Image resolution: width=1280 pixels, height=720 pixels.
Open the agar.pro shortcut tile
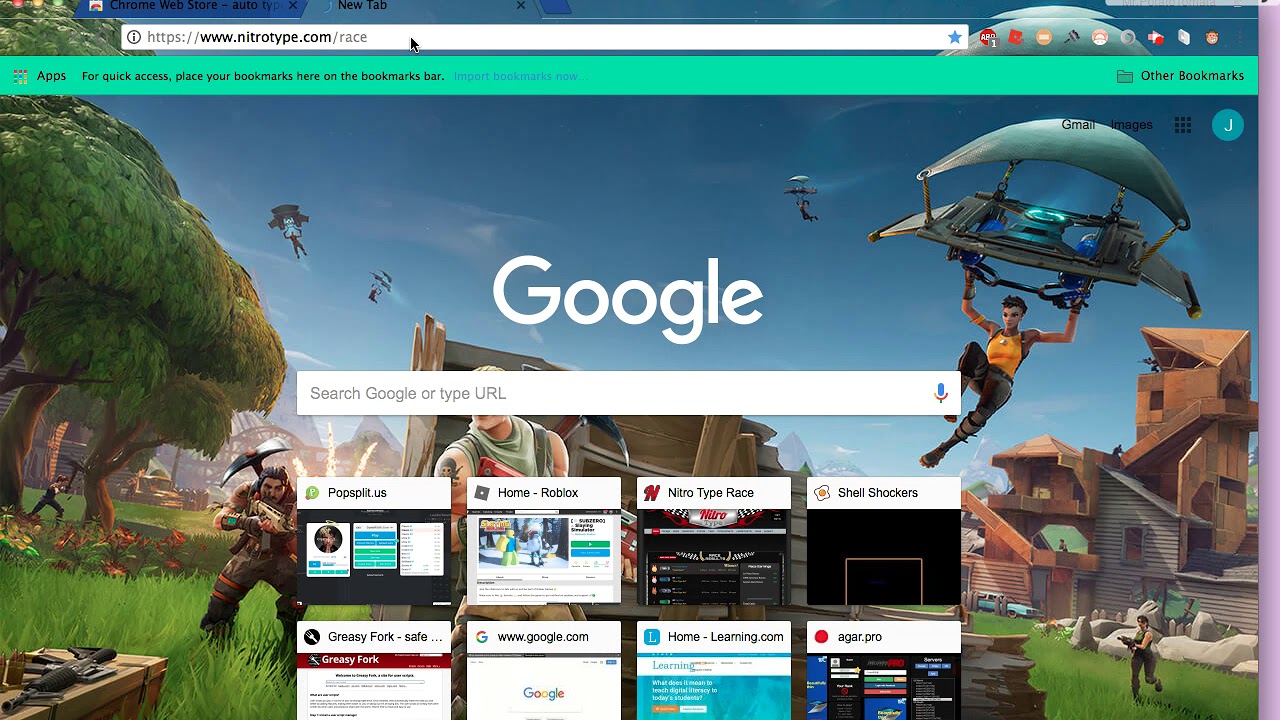pos(884,671)
